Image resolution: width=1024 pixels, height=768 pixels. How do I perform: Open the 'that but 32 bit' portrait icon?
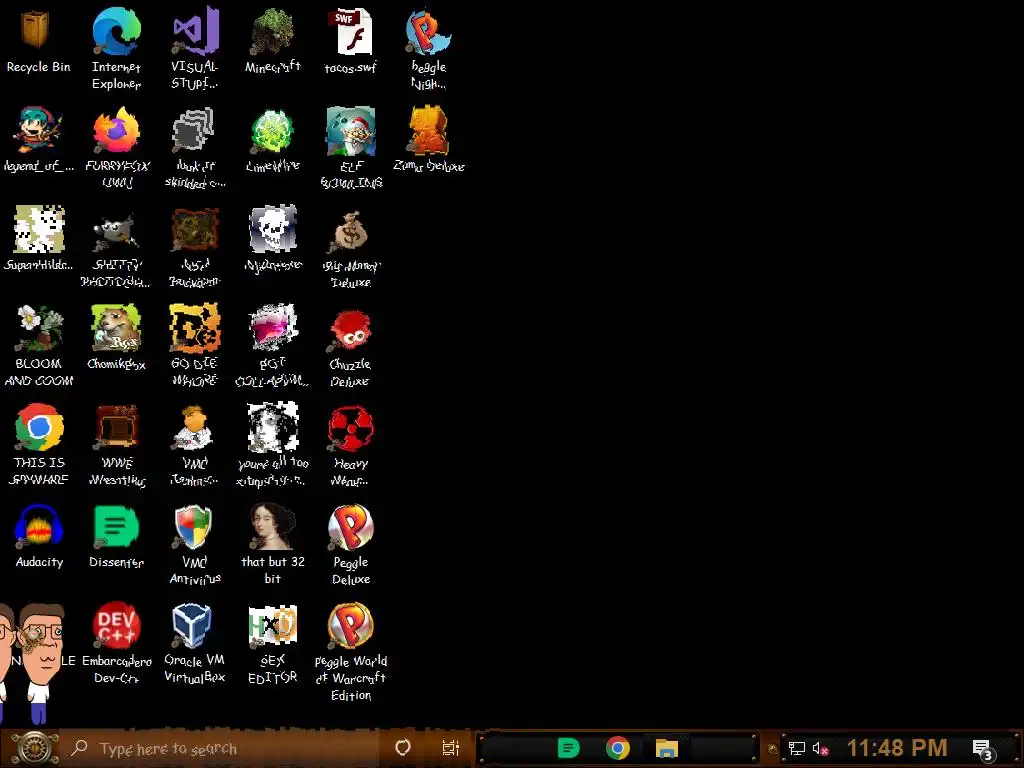(x=273, y=526)
